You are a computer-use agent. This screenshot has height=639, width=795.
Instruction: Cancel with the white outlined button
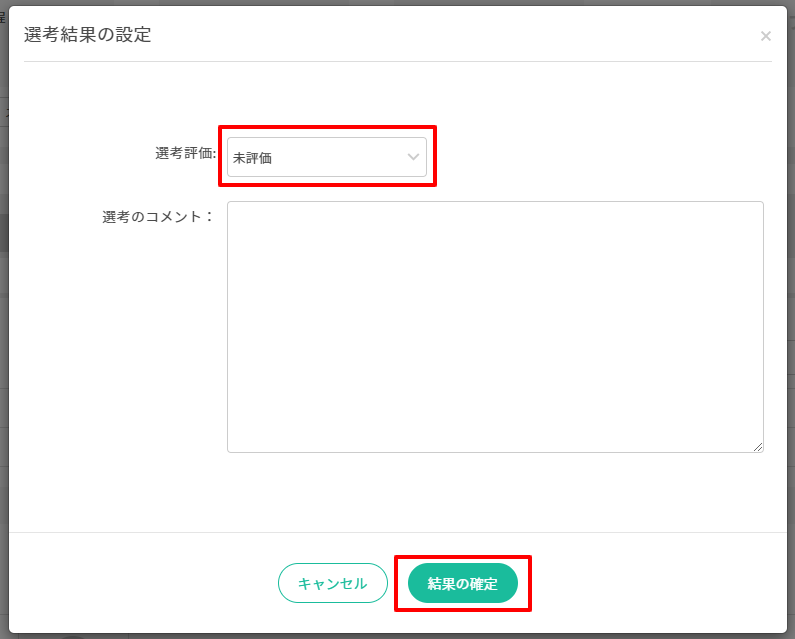[332, 583]
